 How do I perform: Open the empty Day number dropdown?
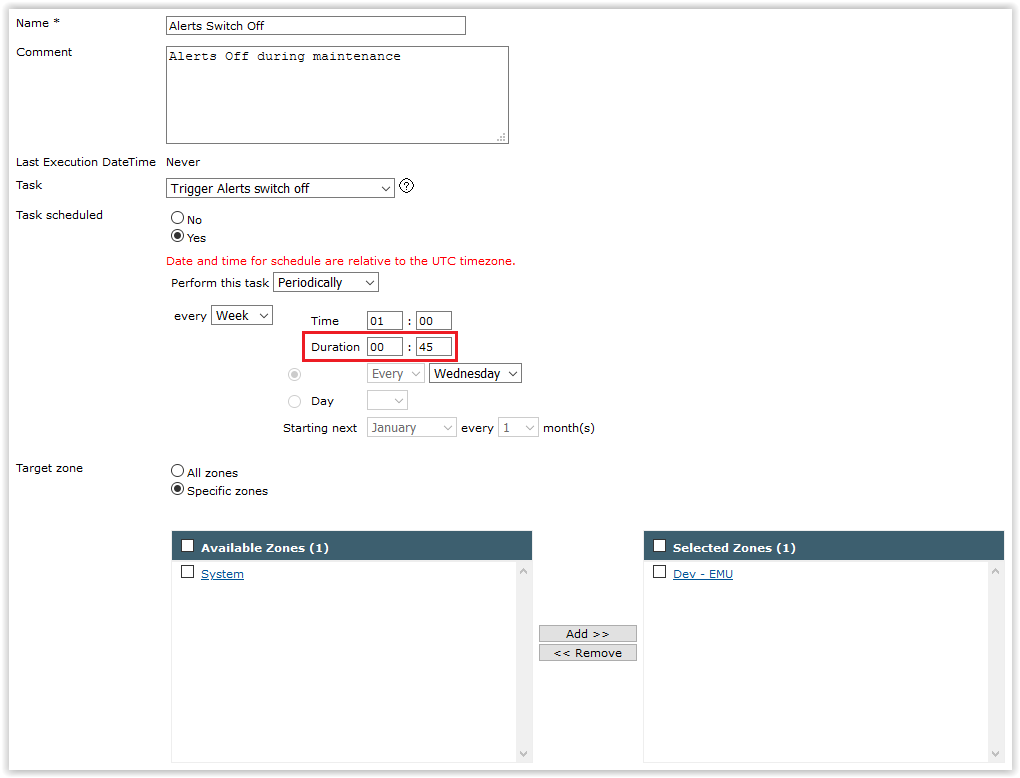[388, 400]
